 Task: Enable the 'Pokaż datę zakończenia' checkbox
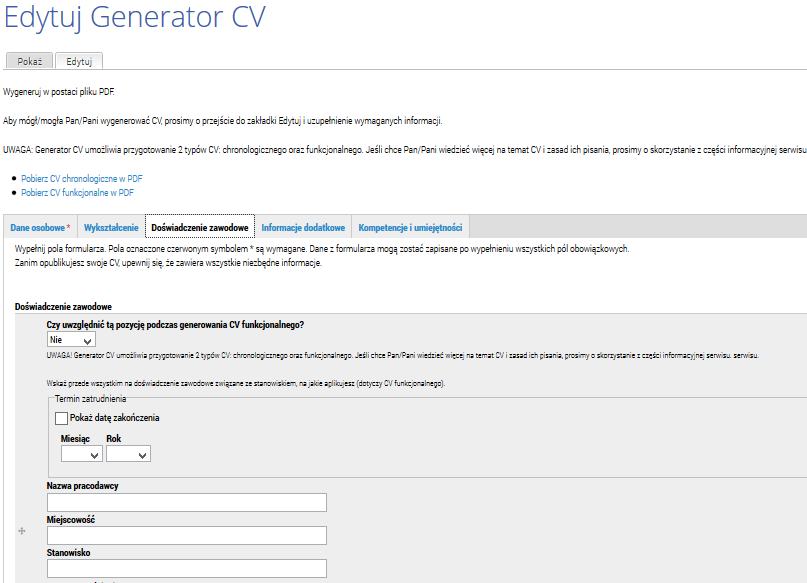pos(61,418)
